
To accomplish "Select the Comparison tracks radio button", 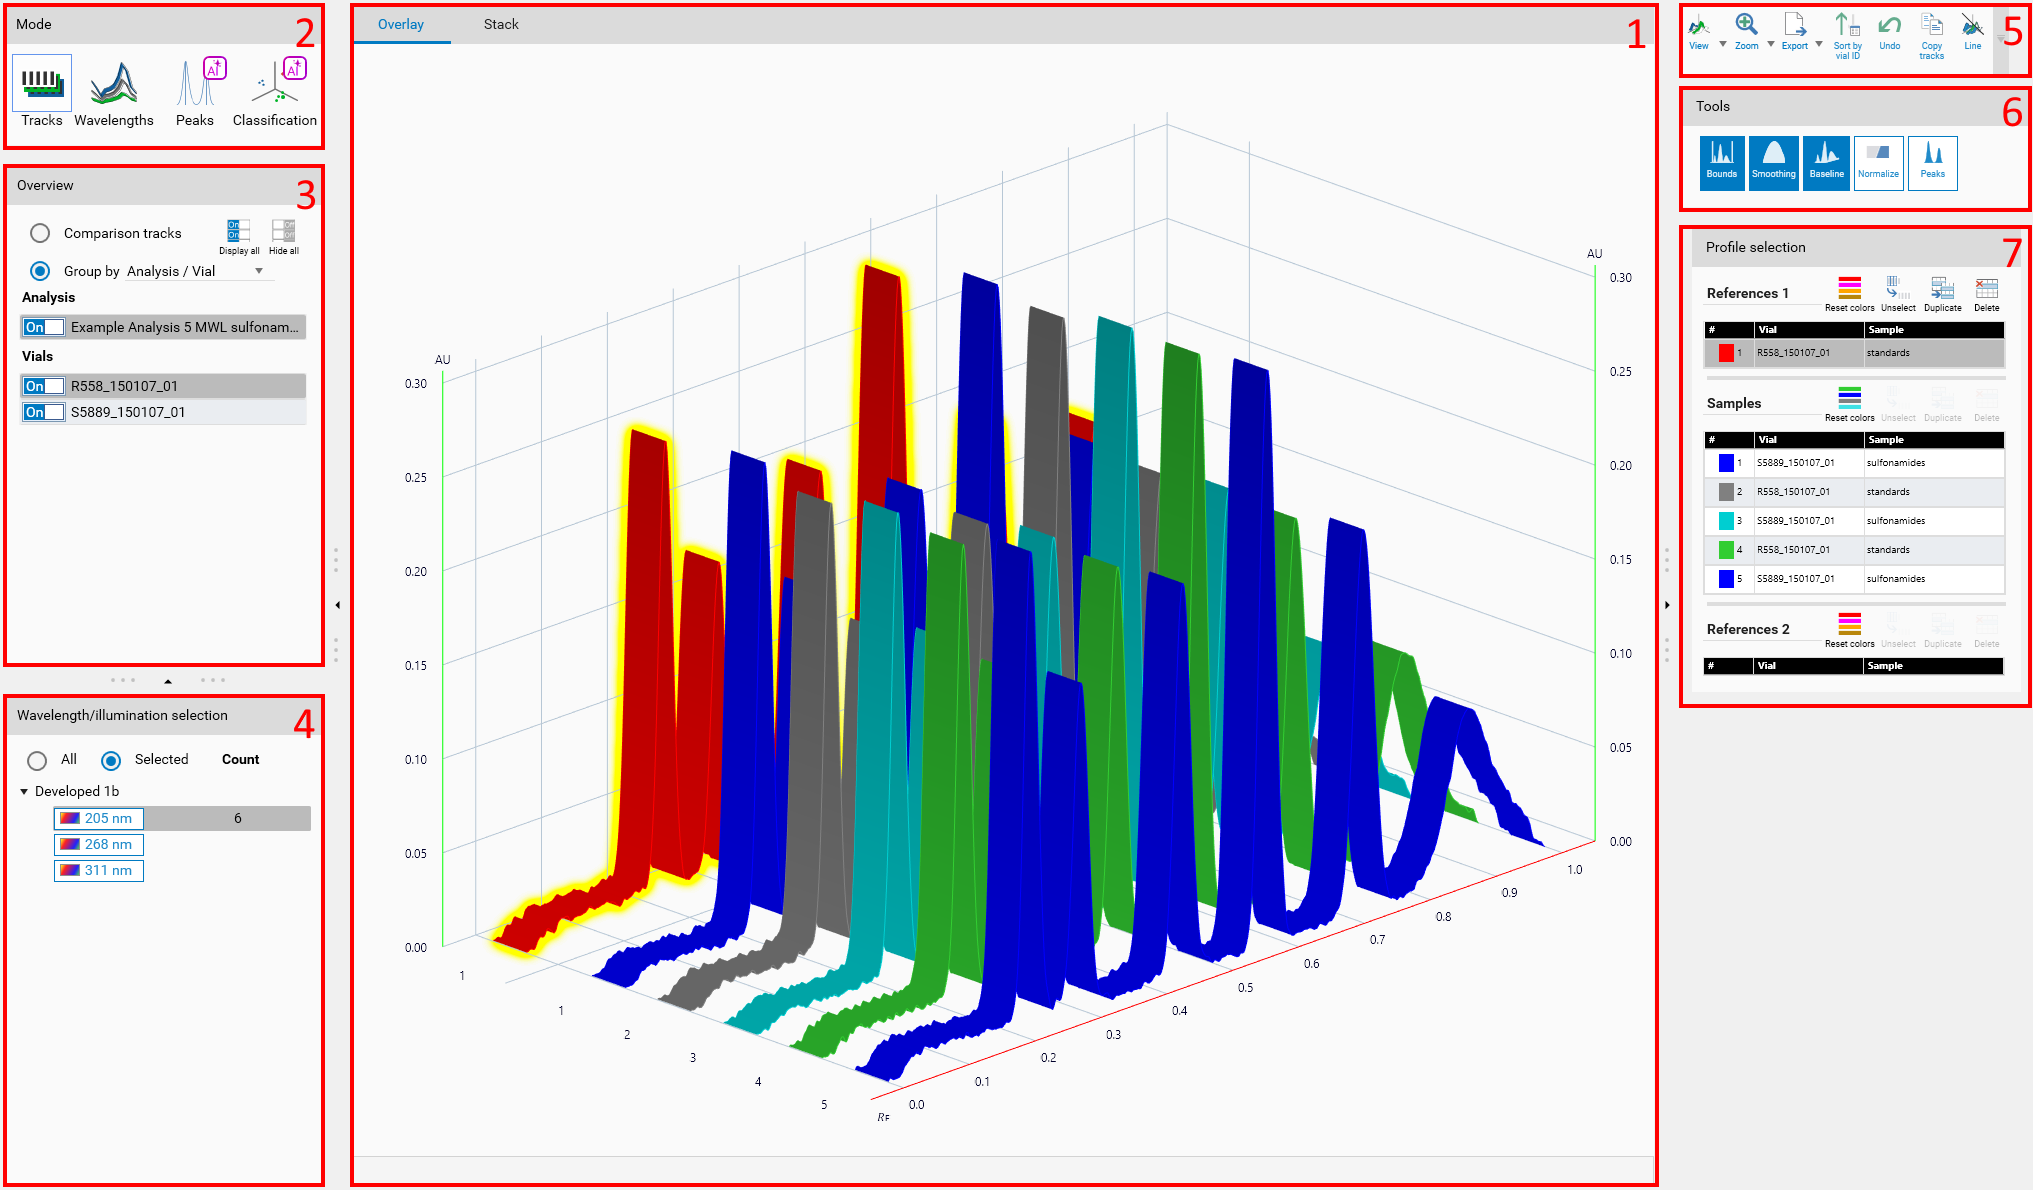I will [x=40, y=233].
